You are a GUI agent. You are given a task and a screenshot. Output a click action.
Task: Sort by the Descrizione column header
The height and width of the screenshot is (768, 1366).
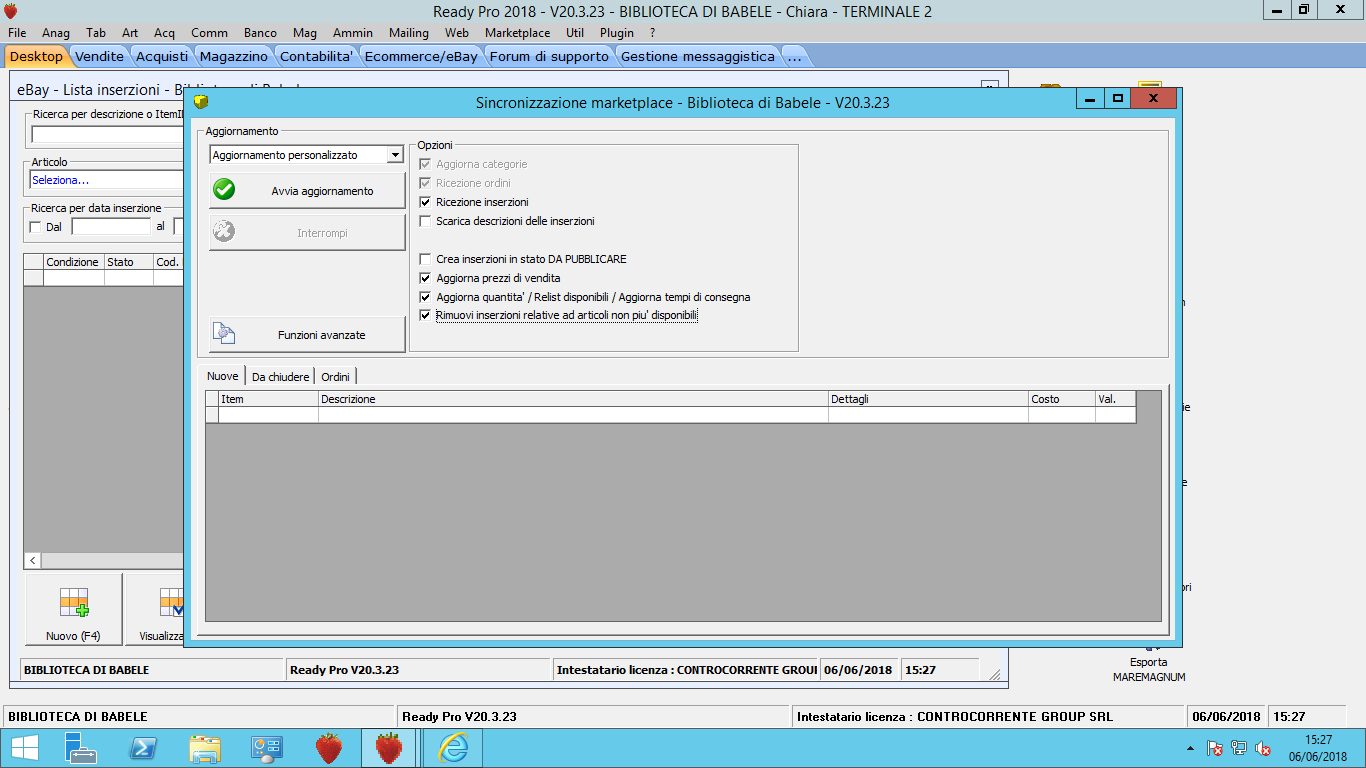(x=573, y=399)
